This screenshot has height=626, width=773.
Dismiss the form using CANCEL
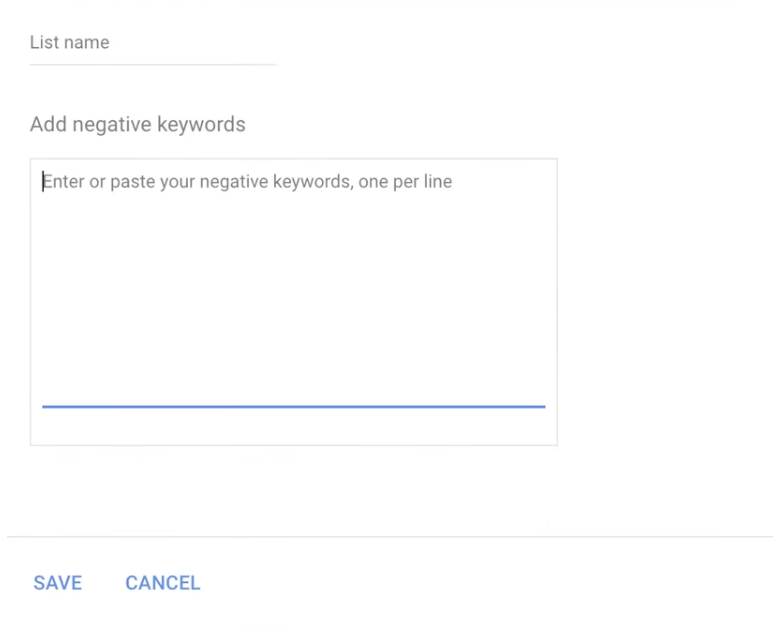[x=163, y=583]
